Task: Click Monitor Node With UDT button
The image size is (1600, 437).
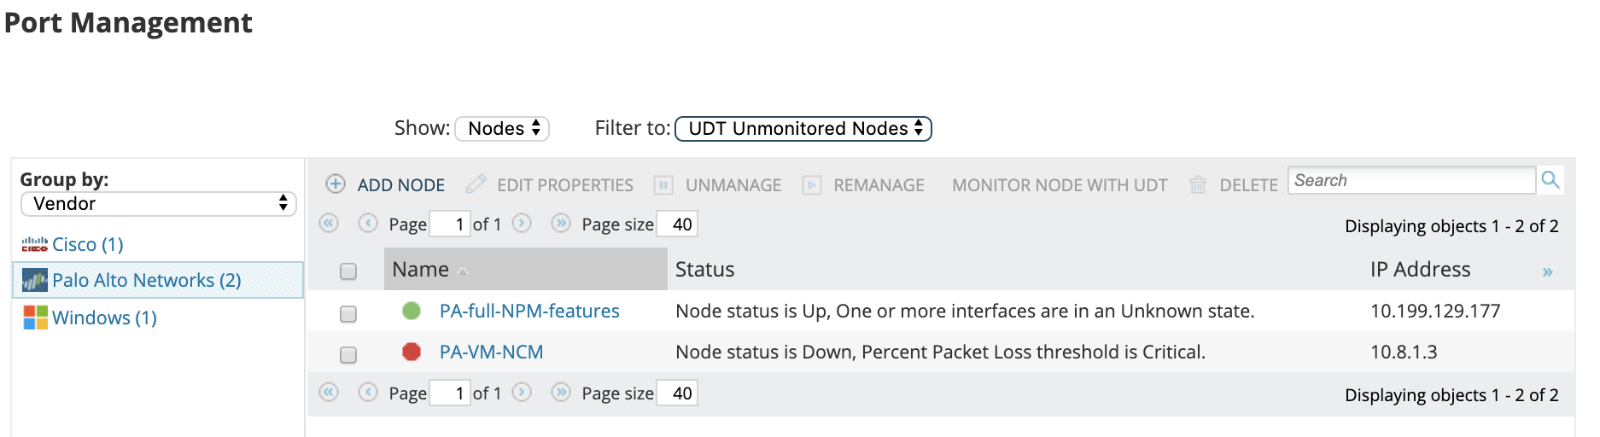Action: pyautogui.click(x=1059, y=185)
